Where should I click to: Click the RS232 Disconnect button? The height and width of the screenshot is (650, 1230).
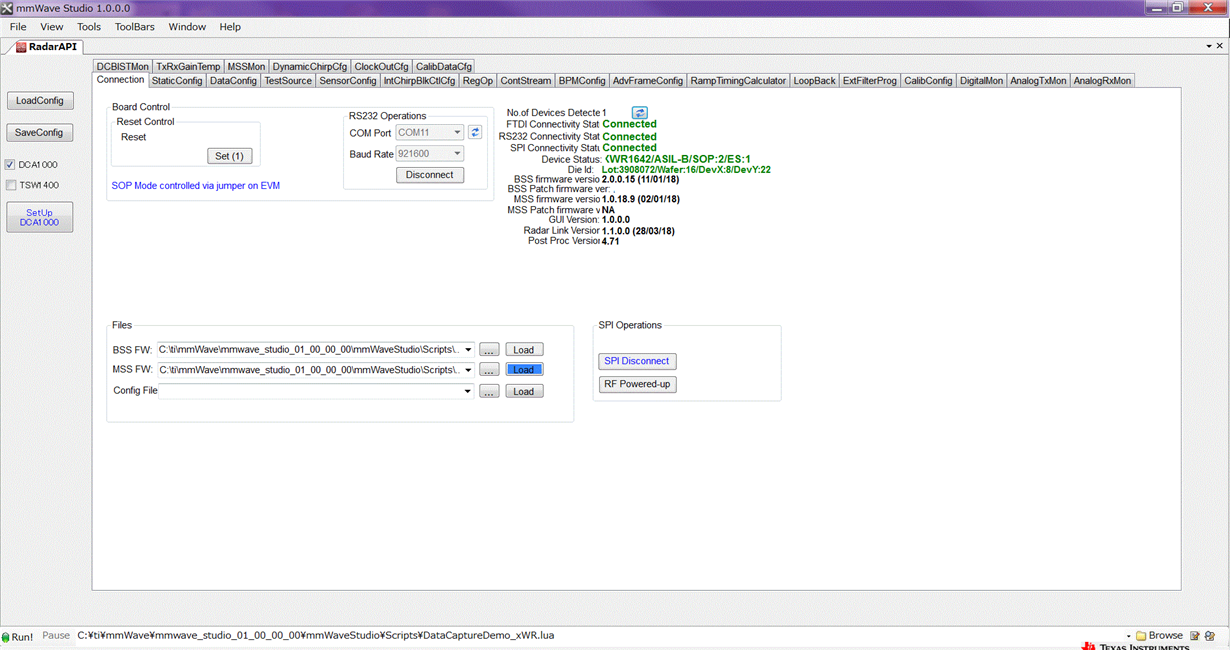pos(430,175)
